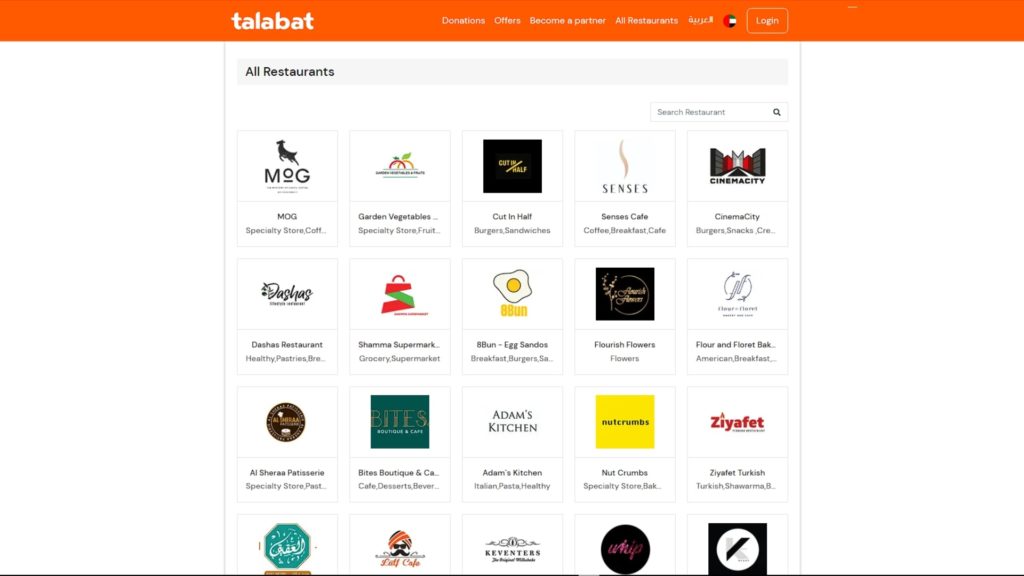Click the Login button

coord(767,21)
